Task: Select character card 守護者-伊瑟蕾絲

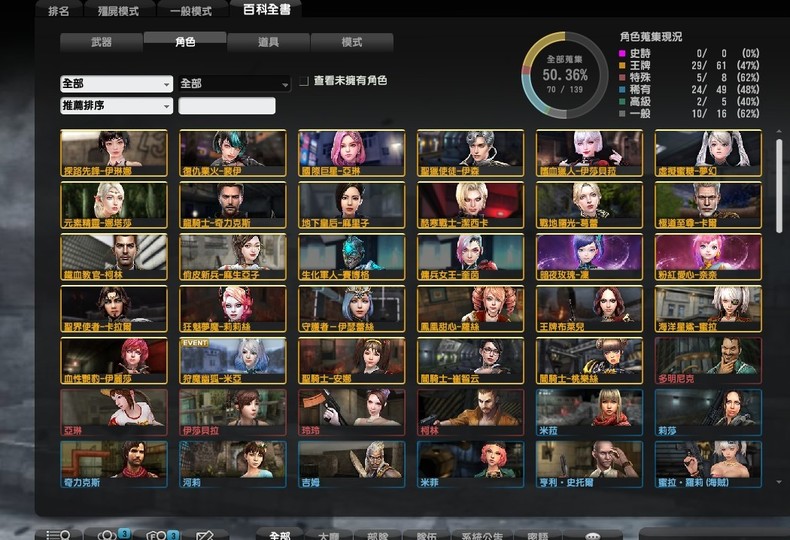Action: [352, 309]
